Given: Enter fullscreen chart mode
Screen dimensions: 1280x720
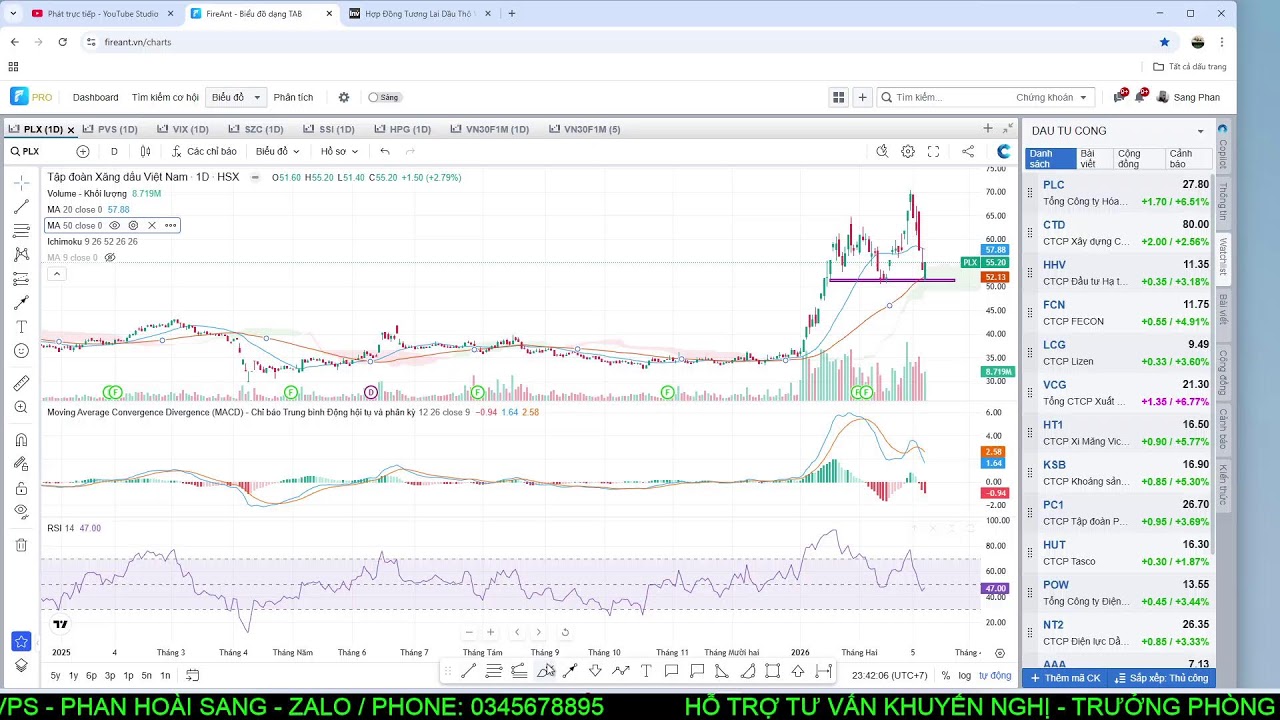Looking at the screenshot, I should 933,151.
